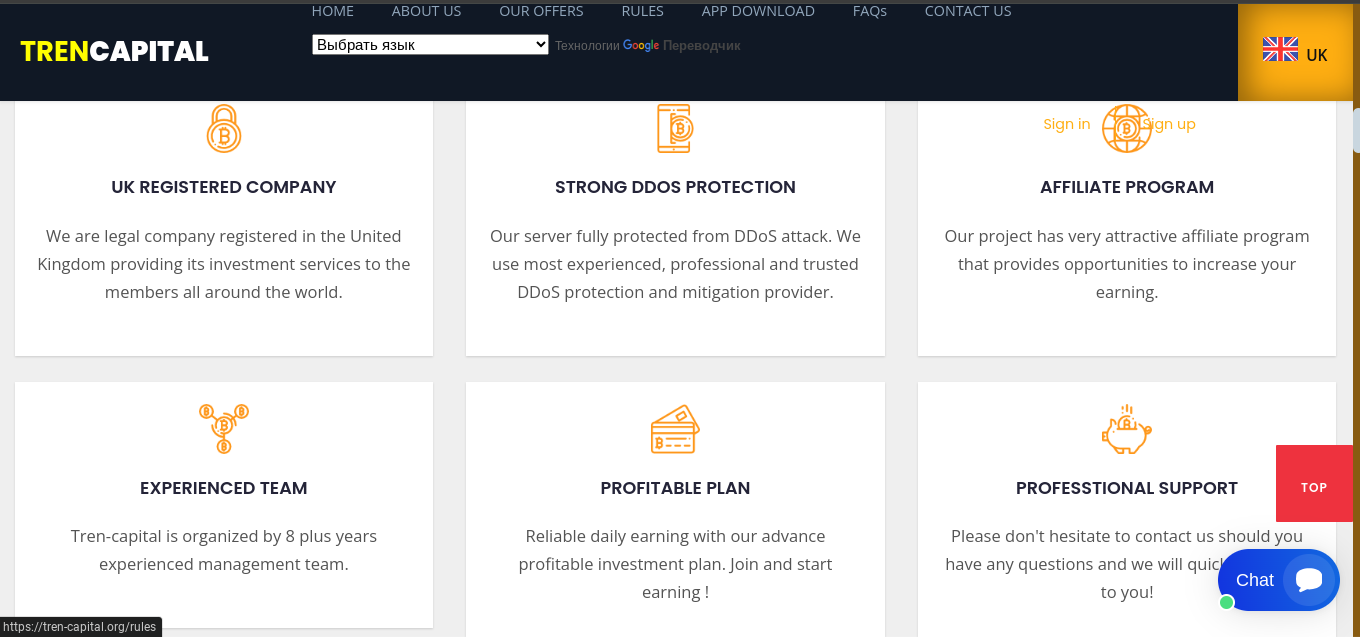The width and height of the screenshot is (1360, 637).
Task: Navigate to RULES page
Action: (642, 11)
